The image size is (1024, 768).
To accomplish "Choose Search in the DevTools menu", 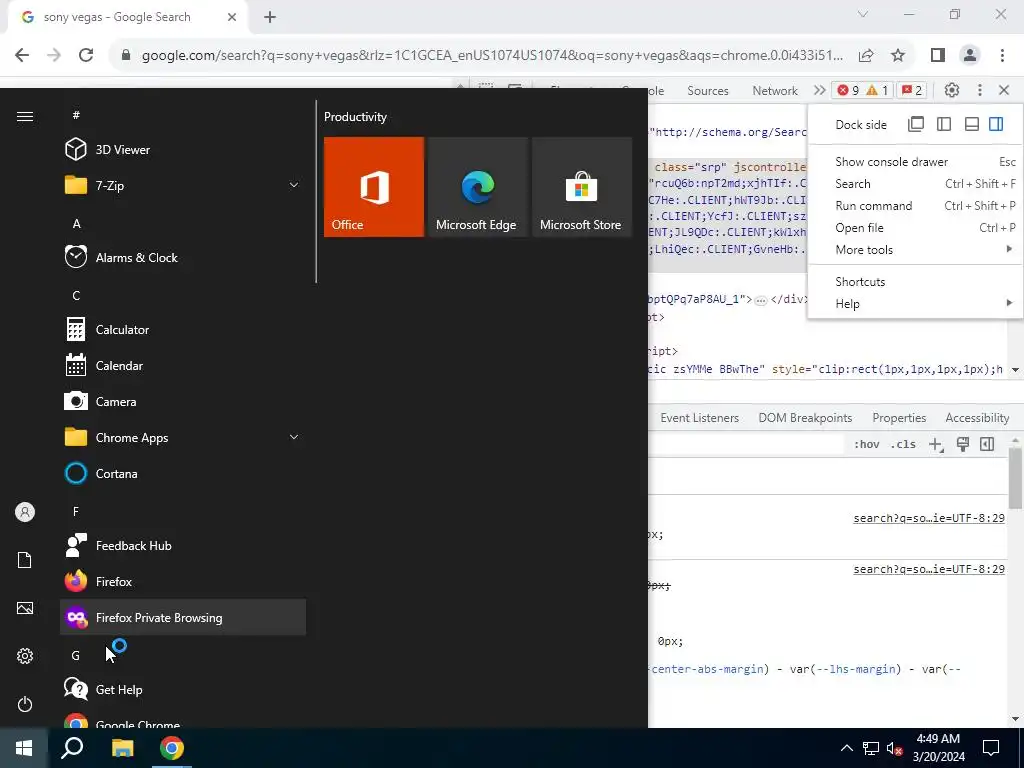I will pyautogui.click(x=916, y=184).
